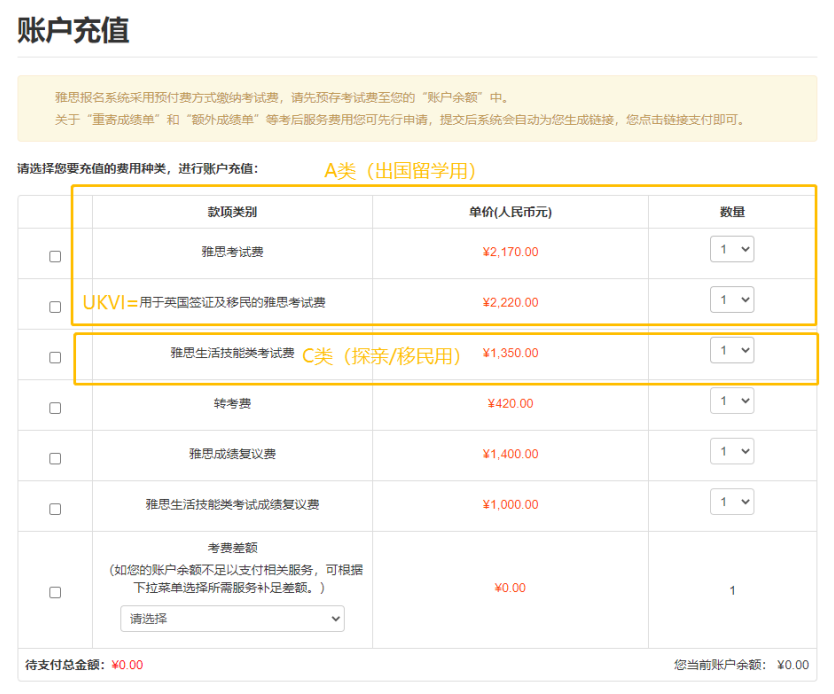The image size is (834, 694).
Task: Select the 雅思生活技能类考试费 checkbox
Action: (x=55, y=357)
